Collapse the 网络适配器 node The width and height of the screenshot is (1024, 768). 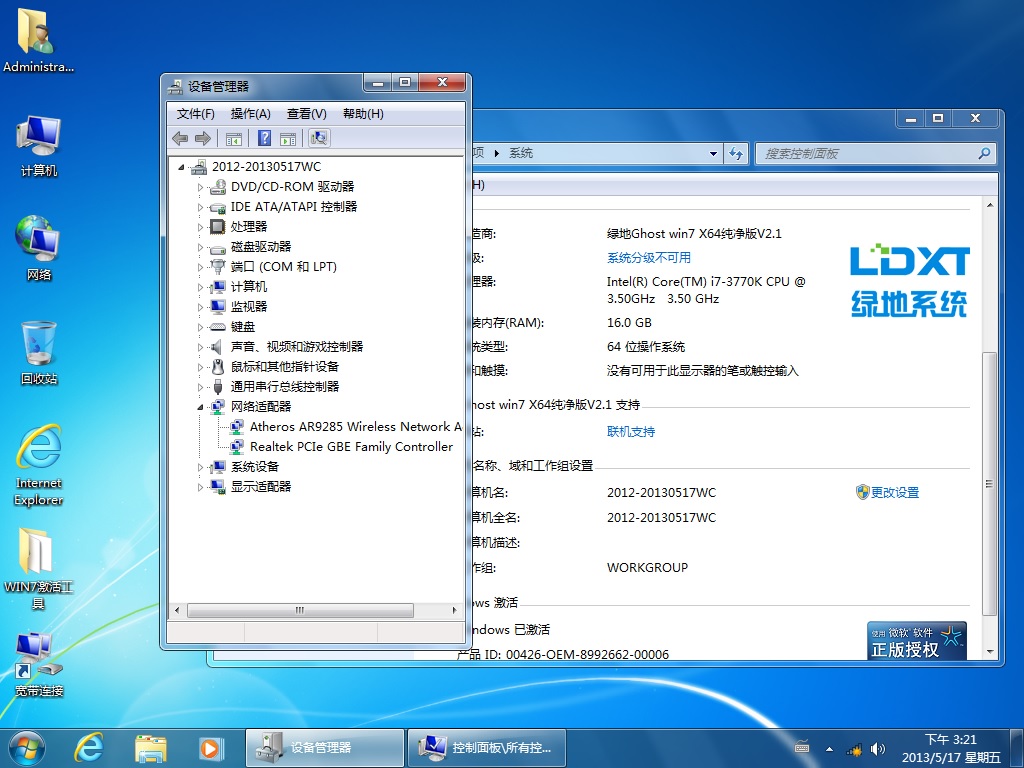200,407
